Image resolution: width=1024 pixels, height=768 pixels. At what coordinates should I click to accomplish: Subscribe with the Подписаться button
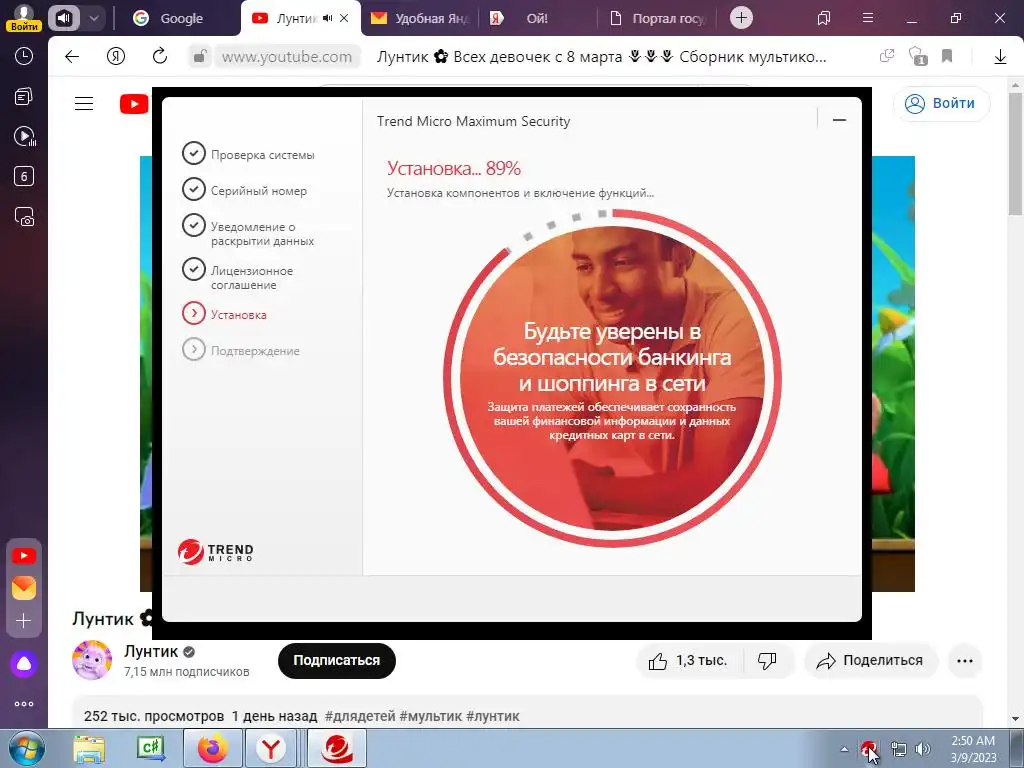click(x=336, y=660)
